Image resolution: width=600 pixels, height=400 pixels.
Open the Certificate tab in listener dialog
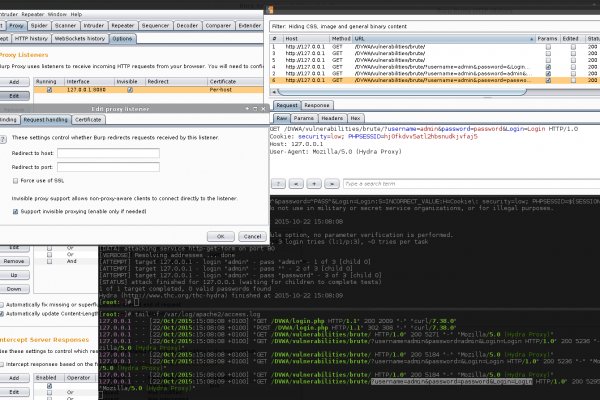tap(88, 119)
